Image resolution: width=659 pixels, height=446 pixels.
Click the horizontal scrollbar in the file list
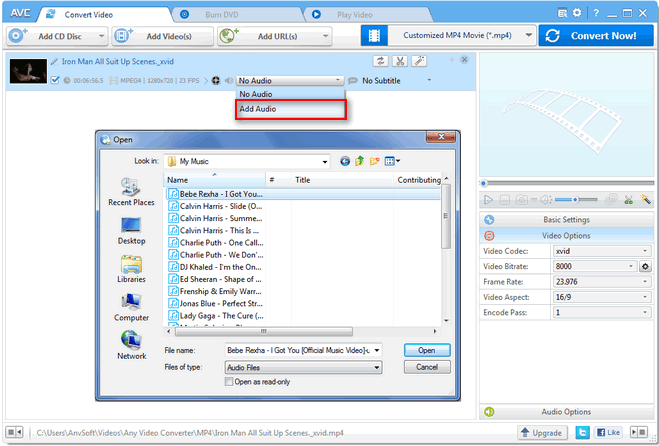click(x=264, y=331)
